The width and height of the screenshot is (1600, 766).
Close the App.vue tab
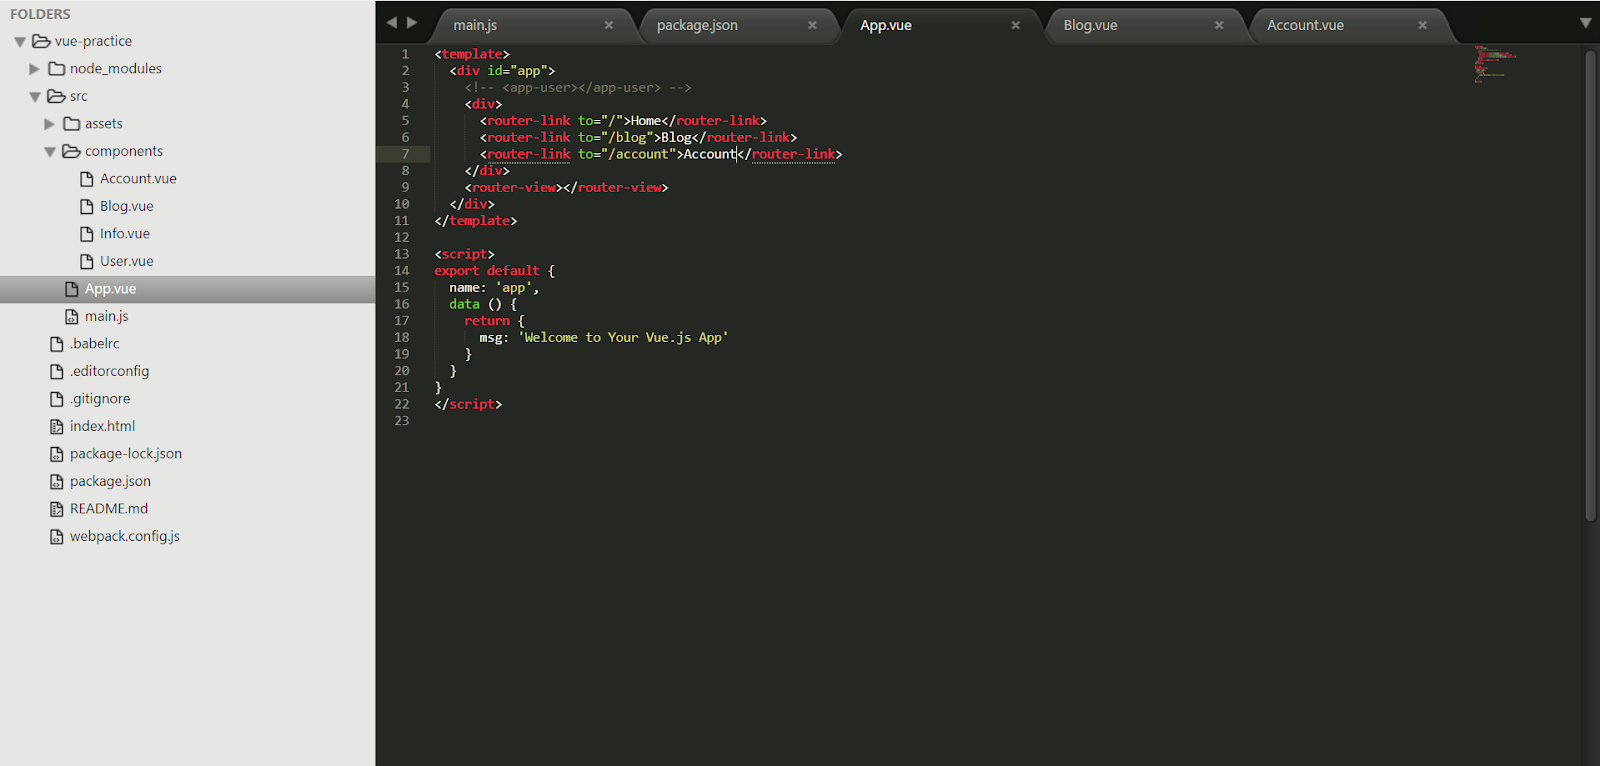coord(1016,25)
